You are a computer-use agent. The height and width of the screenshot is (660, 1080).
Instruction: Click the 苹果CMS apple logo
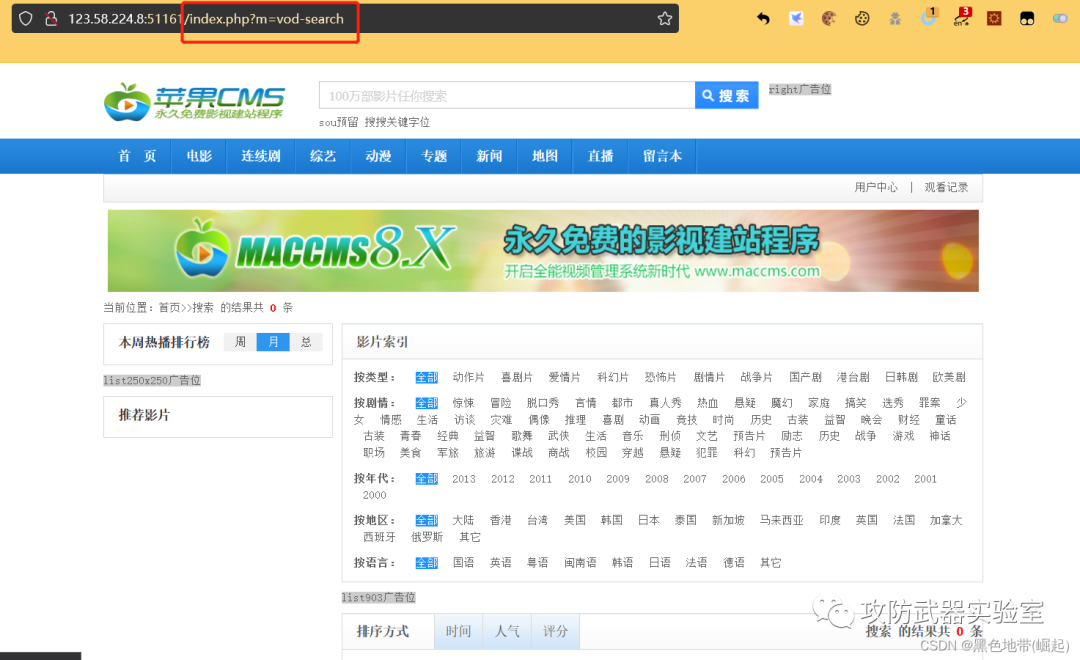(x=194, y=102)
